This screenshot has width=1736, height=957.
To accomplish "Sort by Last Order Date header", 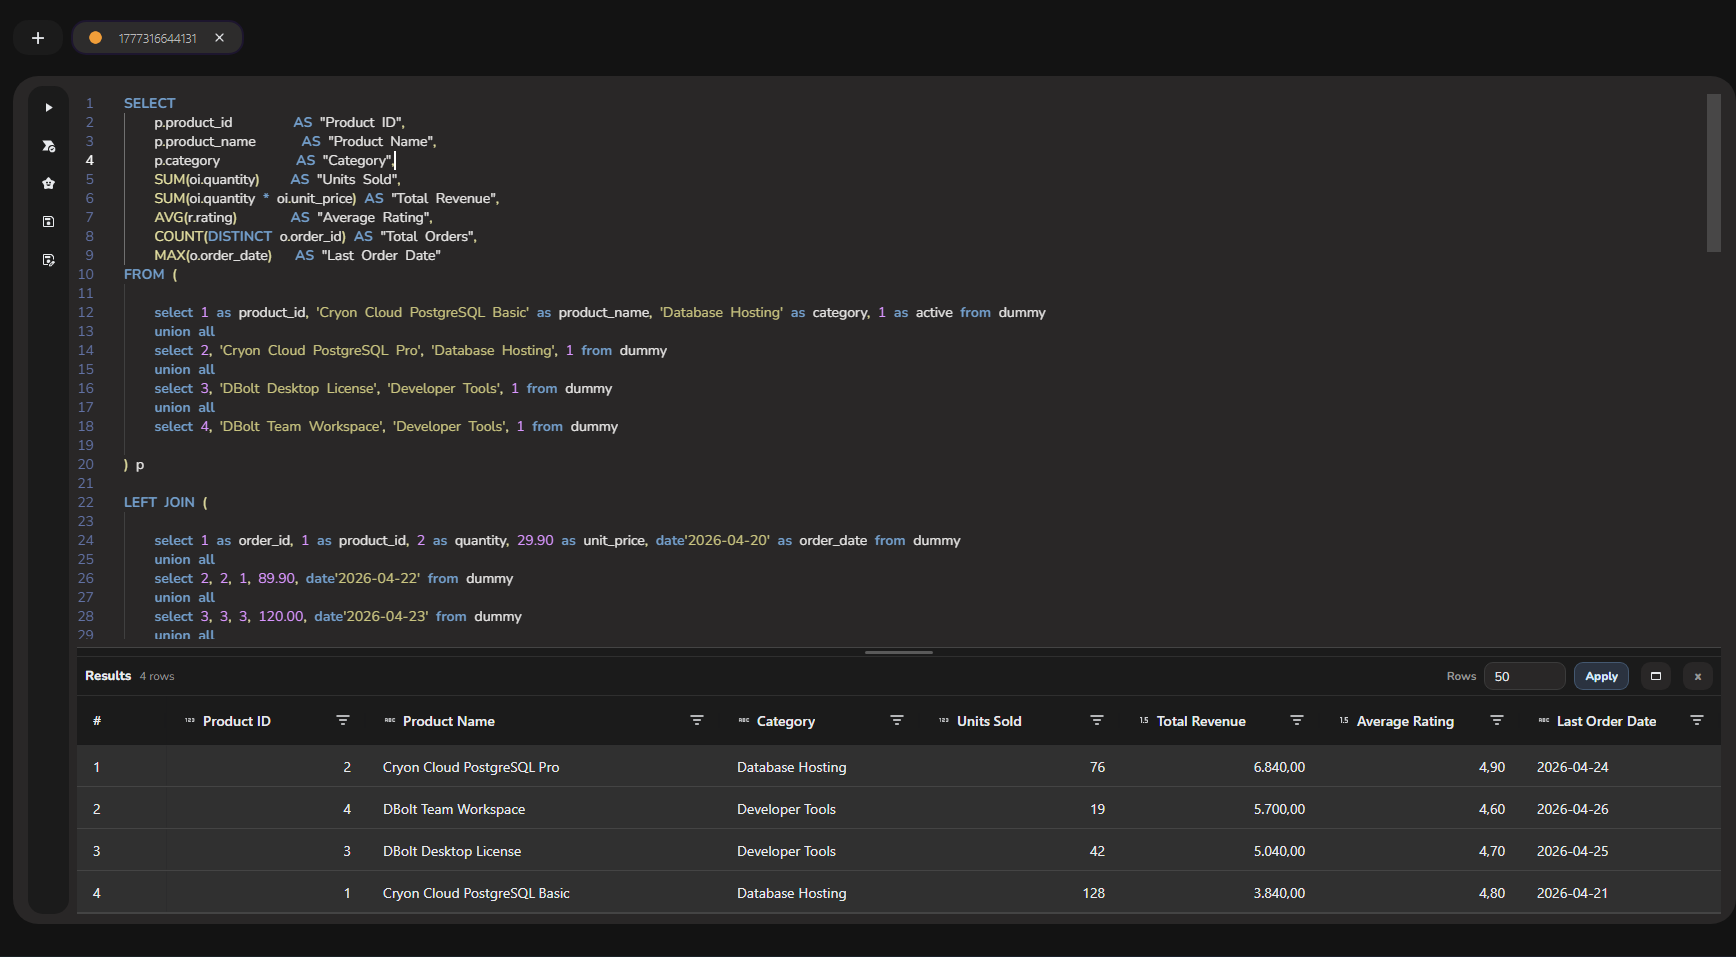I will [1606, 721].
